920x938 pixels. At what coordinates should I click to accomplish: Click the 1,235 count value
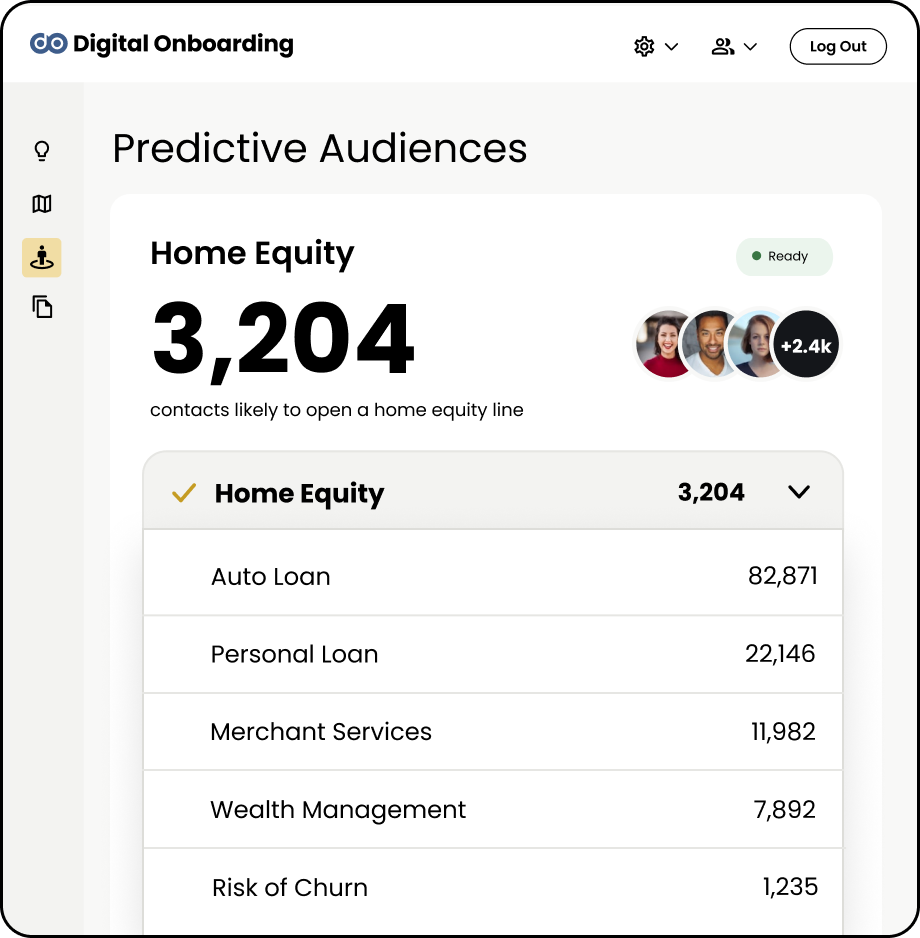click(790, 887)
